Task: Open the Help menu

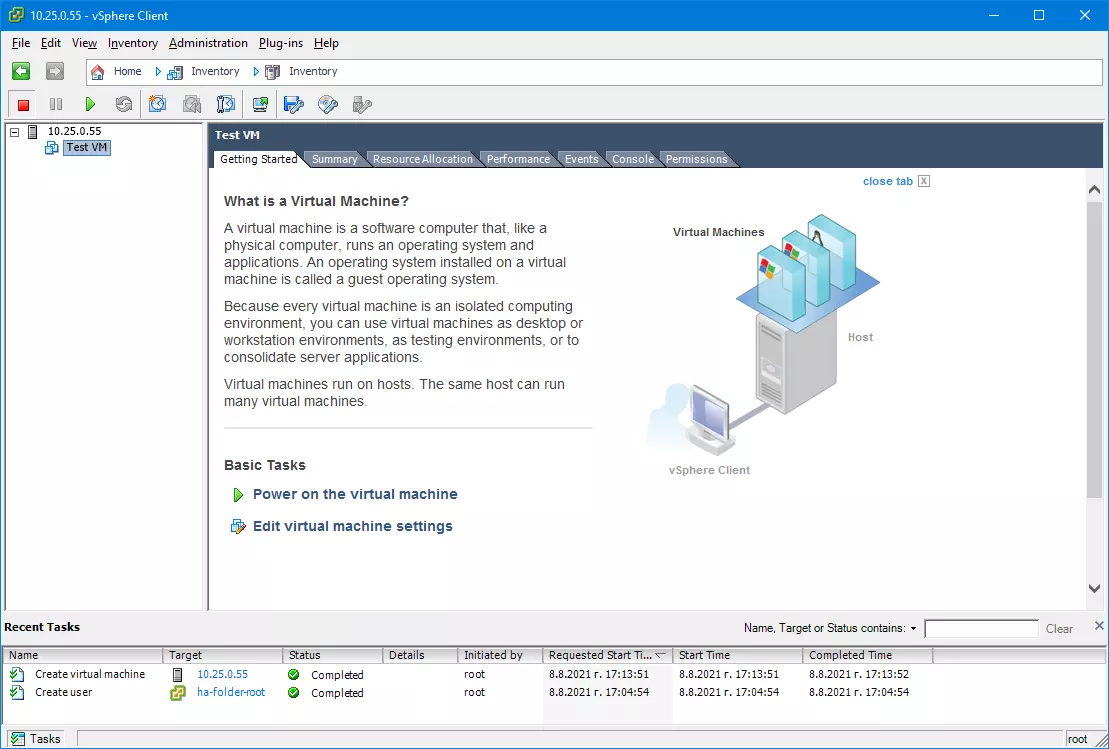Action: (x=326, y=43)
